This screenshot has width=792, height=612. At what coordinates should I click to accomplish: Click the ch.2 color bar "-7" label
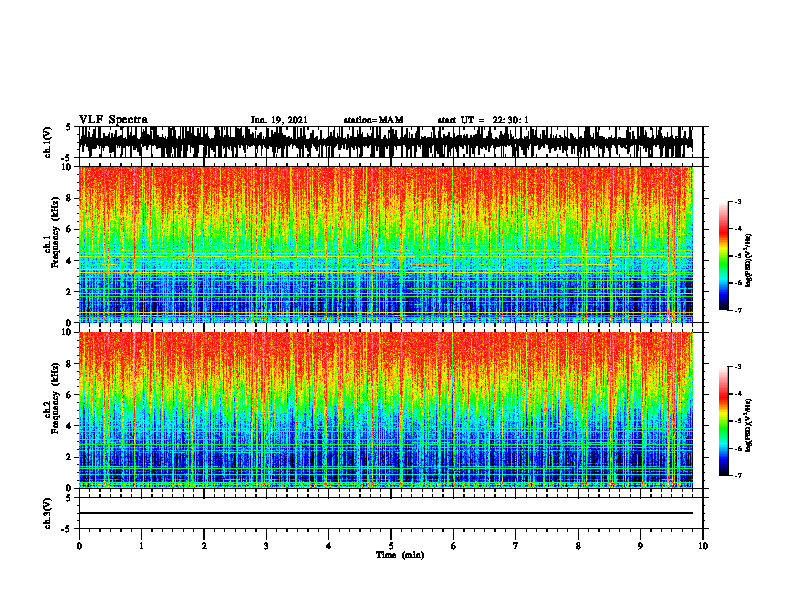pyautogui.click(x=738, y=475)
